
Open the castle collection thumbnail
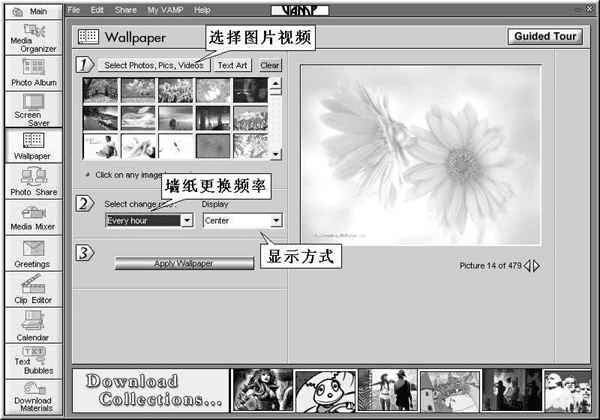(x=450, y=390)
